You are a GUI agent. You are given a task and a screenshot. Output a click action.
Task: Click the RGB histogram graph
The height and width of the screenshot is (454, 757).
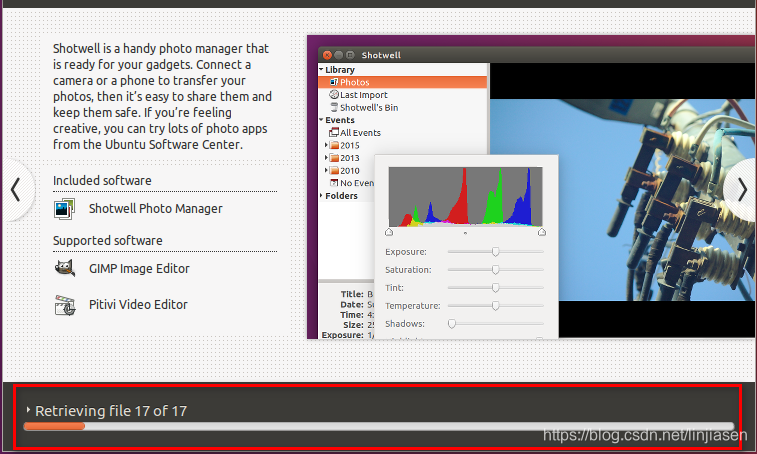point(465,197)
